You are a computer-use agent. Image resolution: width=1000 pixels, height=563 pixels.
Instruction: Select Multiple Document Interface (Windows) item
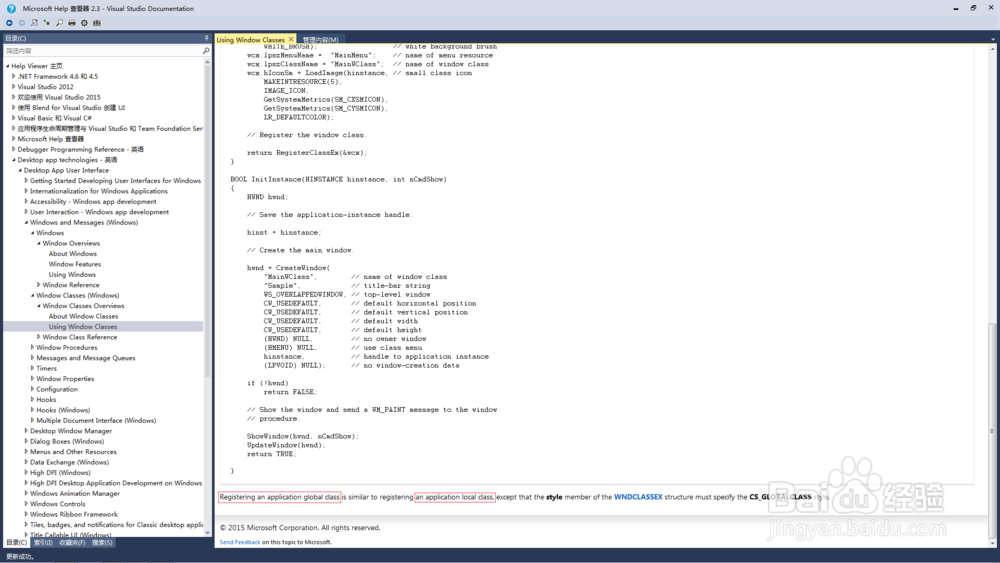click(x=96, y=420)
